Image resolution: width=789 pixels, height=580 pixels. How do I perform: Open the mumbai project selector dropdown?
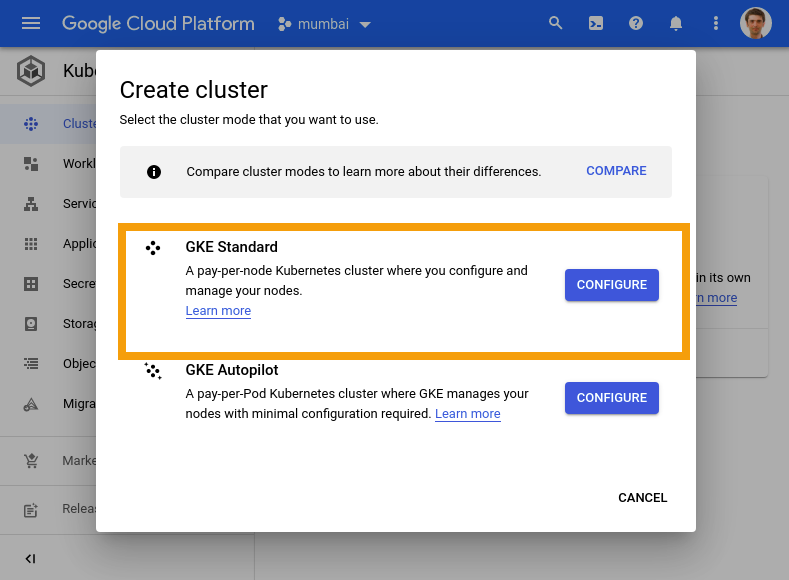pos(325,24)
